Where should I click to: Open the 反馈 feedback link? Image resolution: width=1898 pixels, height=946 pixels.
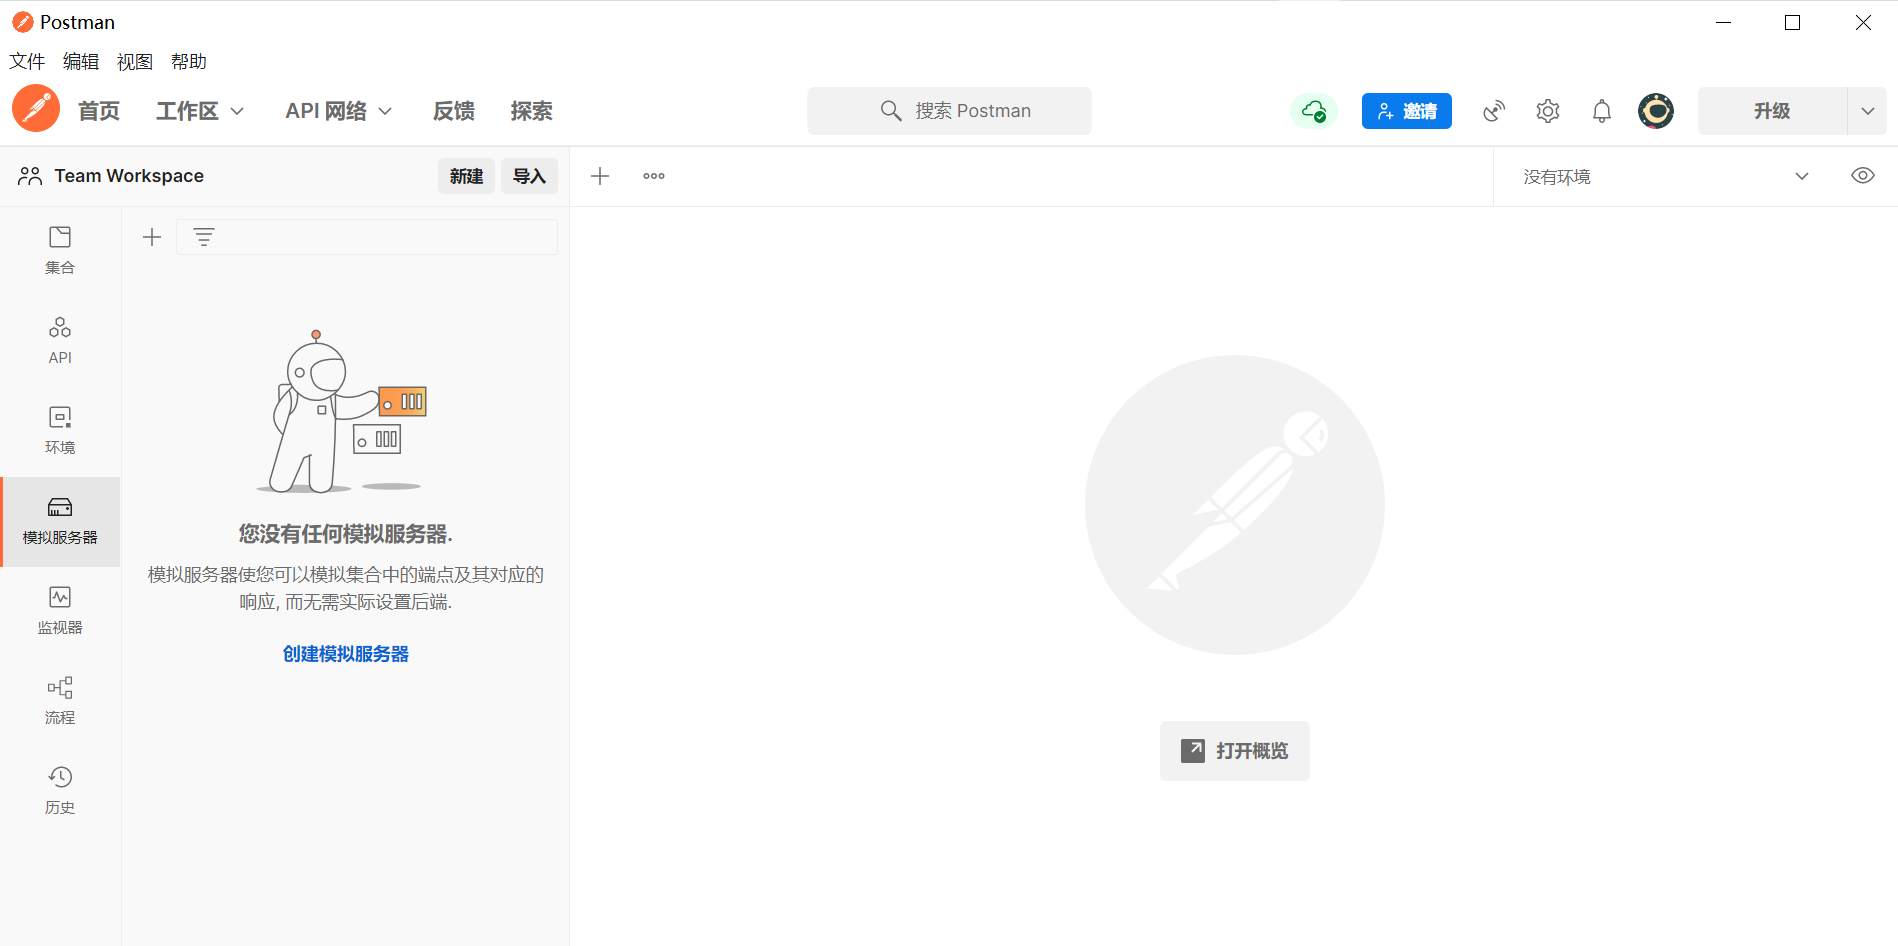point(454,111)
